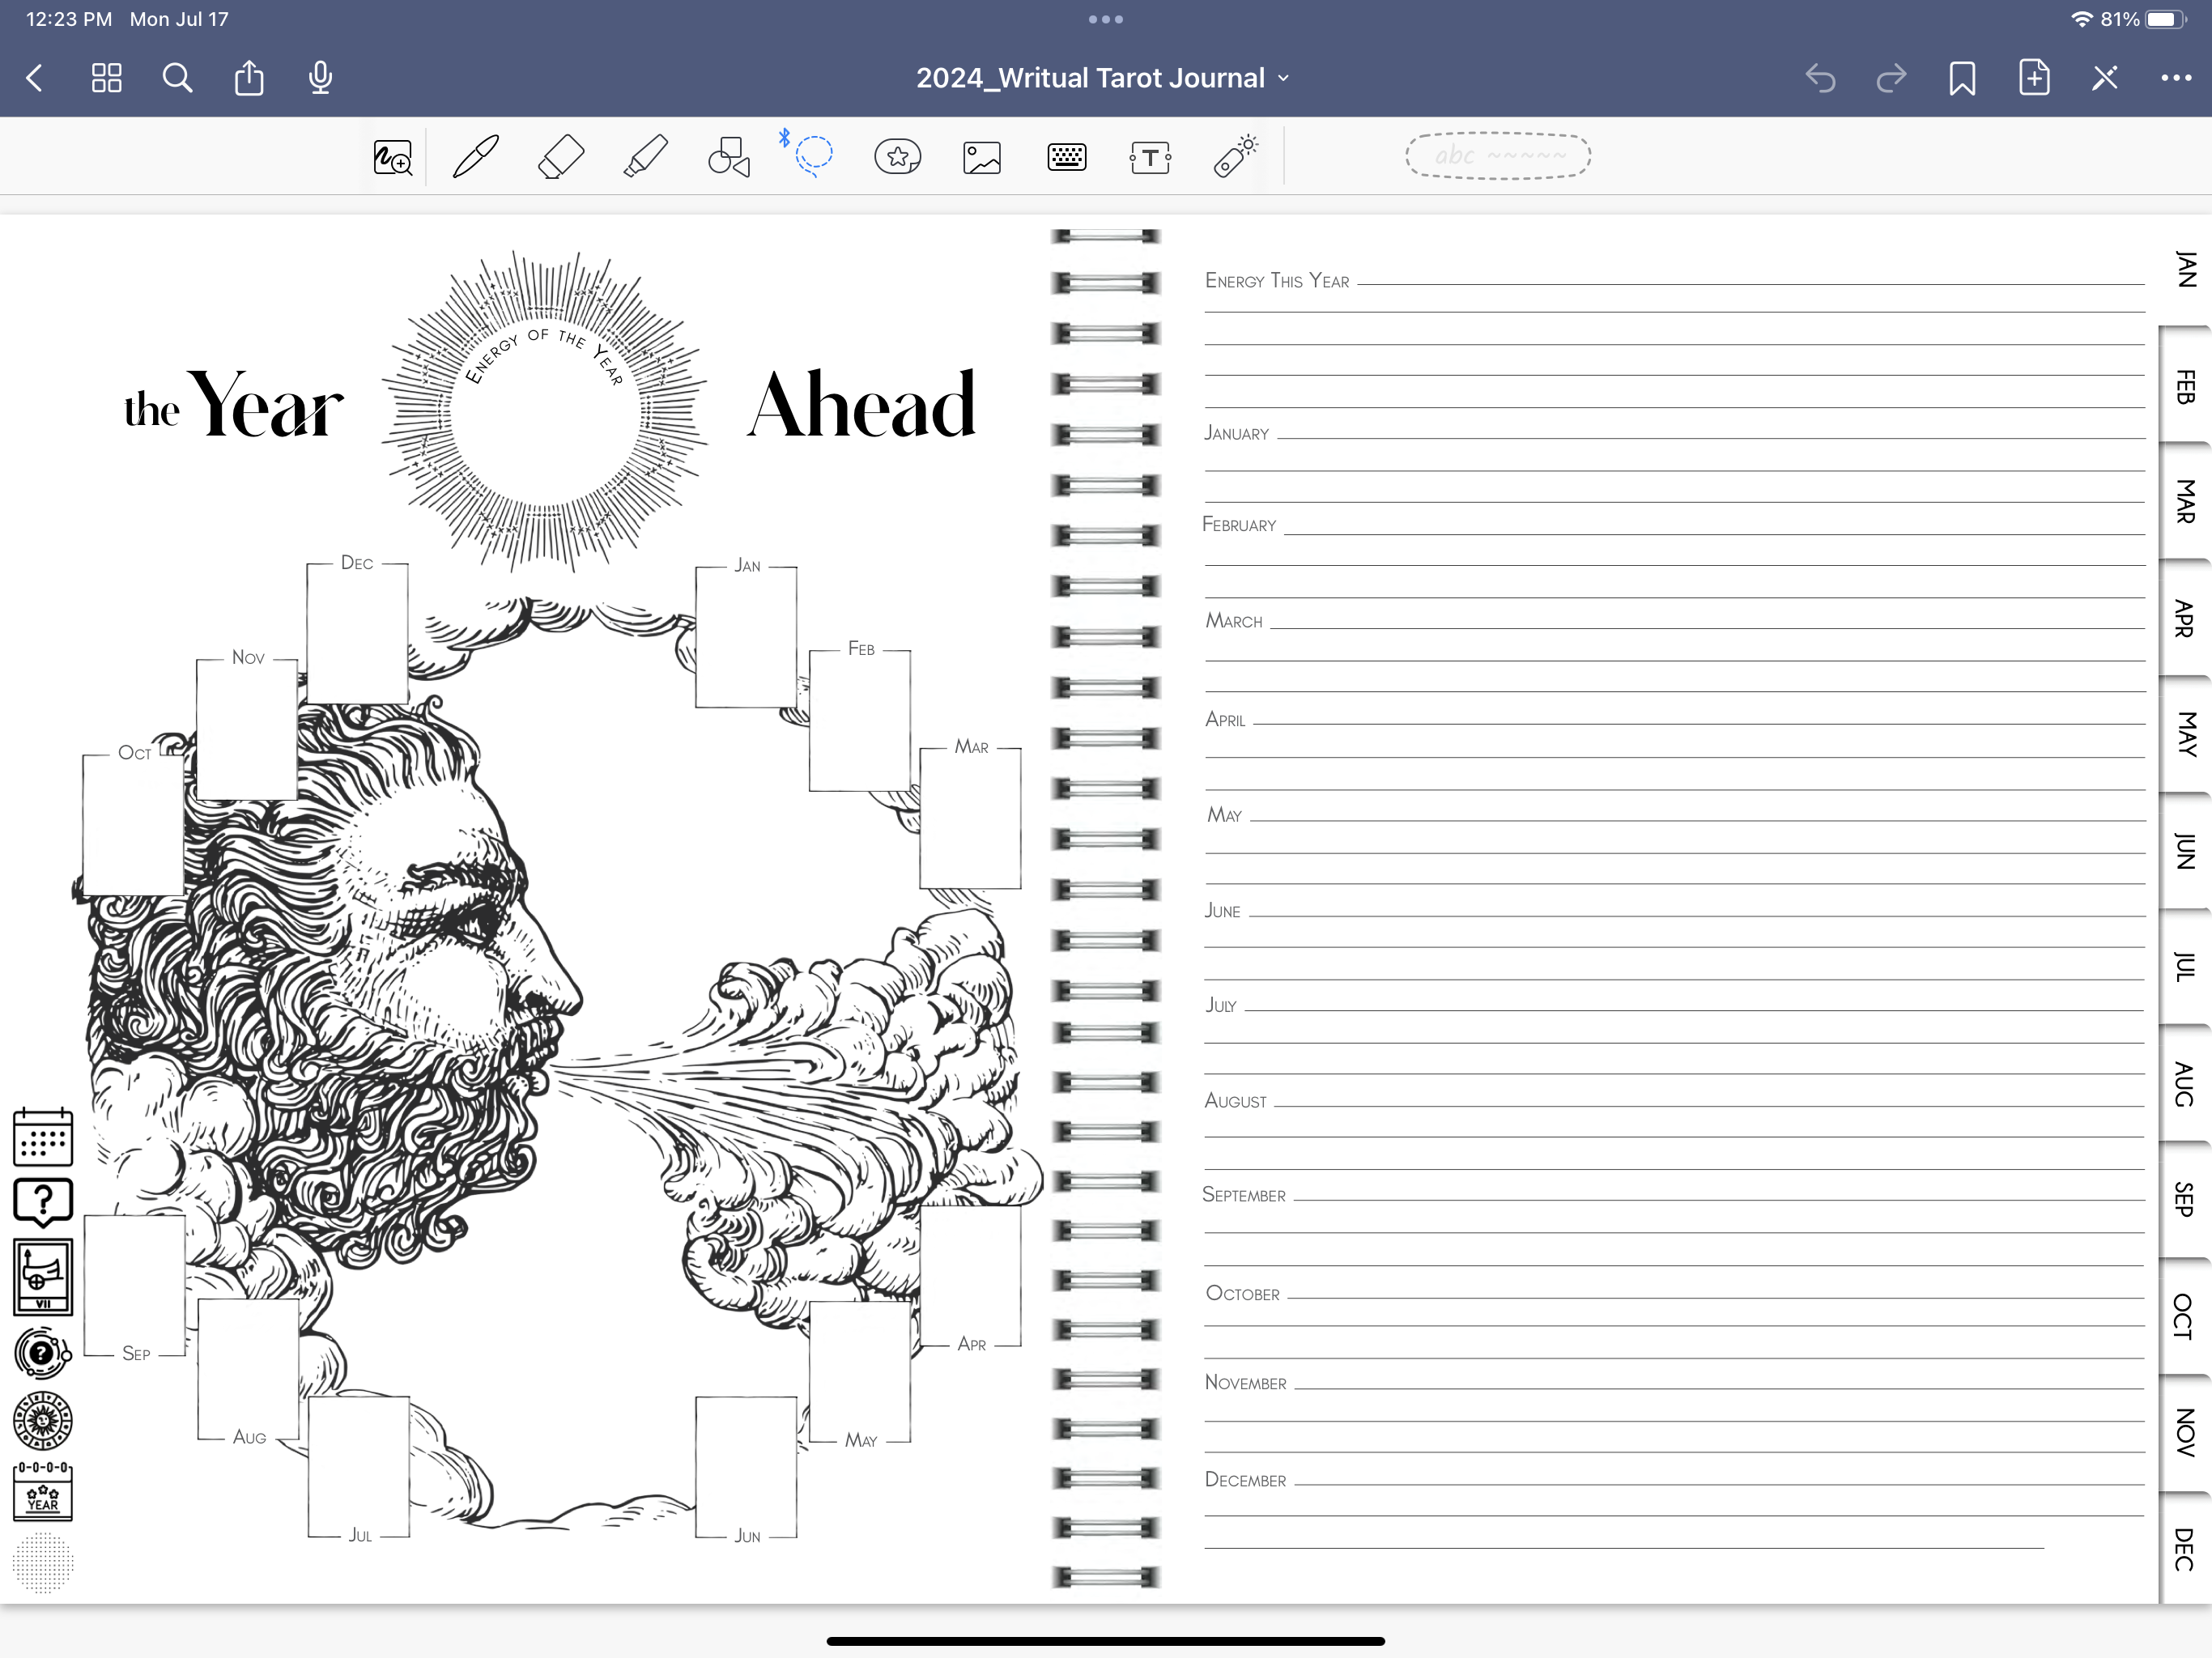
Task: Activate the Laser pointer tool
Action: (x=1235, y=157)
